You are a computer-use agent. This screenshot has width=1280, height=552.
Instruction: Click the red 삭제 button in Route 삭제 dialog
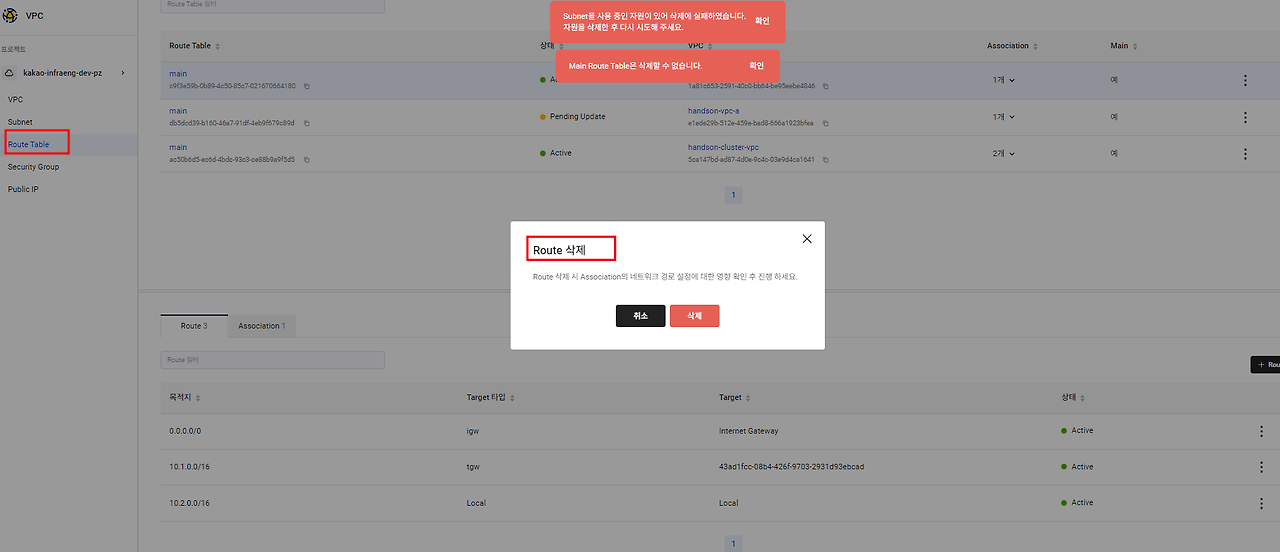[x=694, y=316]
